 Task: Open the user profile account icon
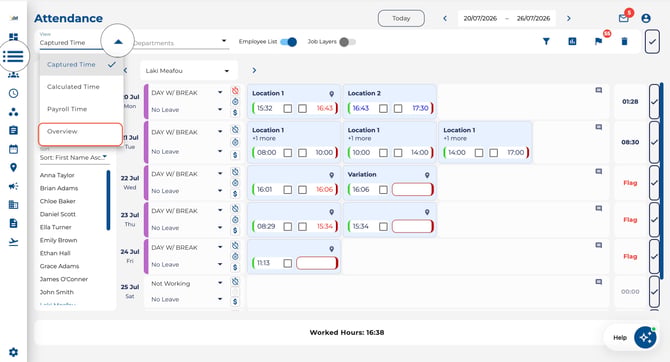646,18
